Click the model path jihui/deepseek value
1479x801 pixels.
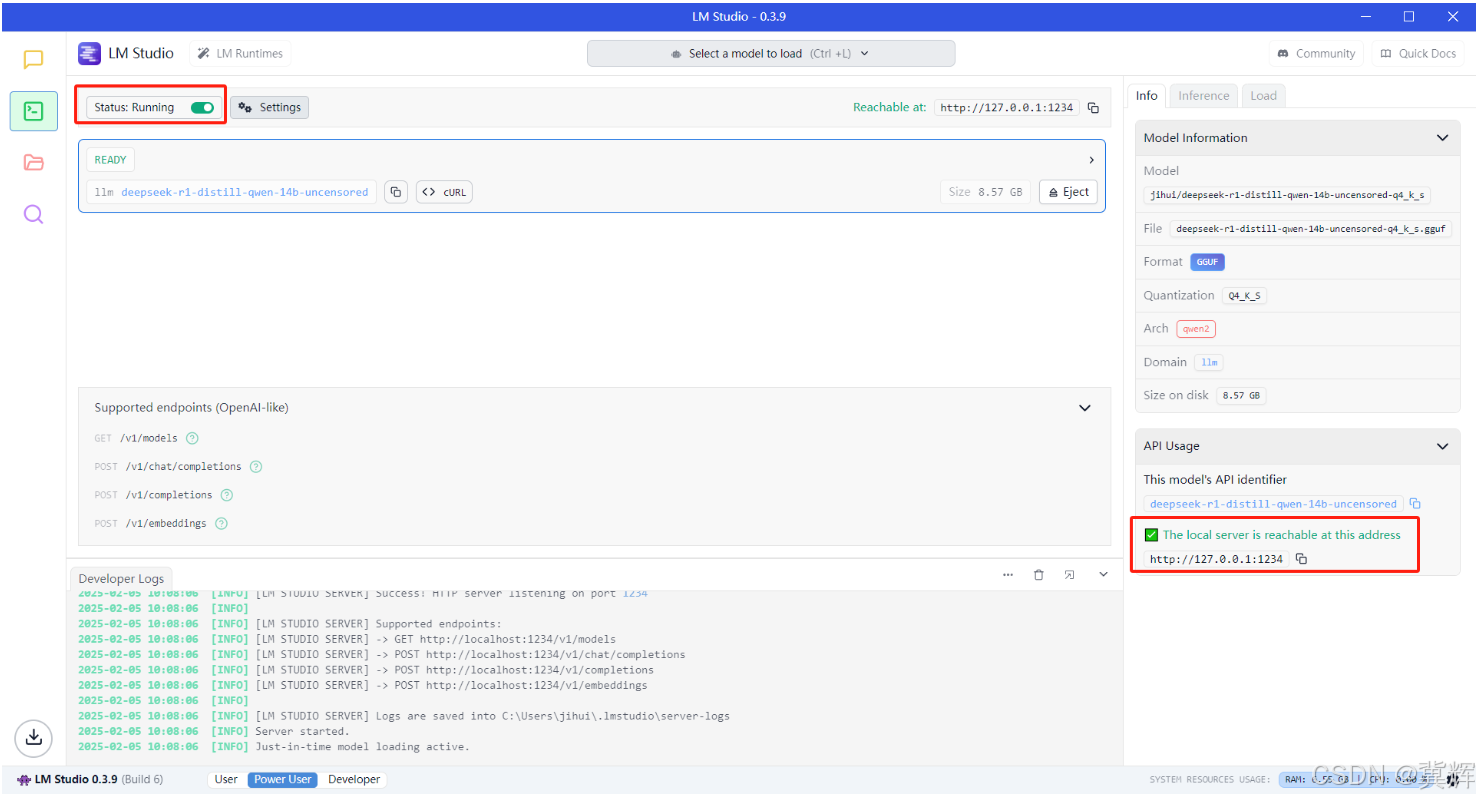coord(1287,195)
